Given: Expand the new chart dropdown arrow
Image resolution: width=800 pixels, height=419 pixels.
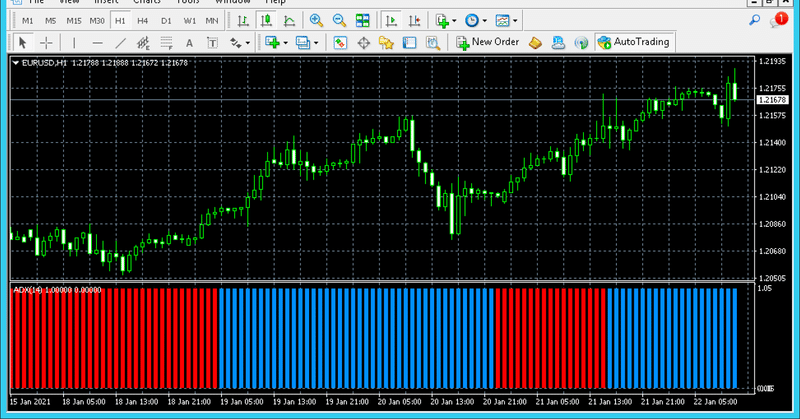Looking at the screenshot, I should (x=285, y=43).
